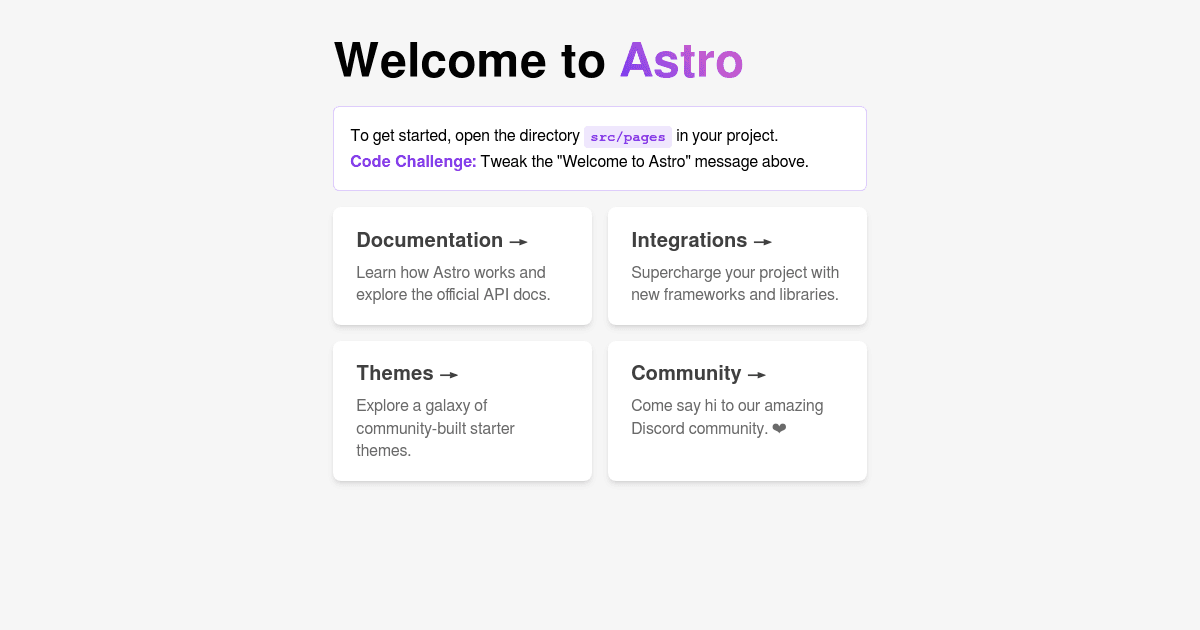This screenshot has width=1200, height=630.
Task: Click the purple 'Code Challenge:' label
Action: pyautogui.click(x=413, y=162)
